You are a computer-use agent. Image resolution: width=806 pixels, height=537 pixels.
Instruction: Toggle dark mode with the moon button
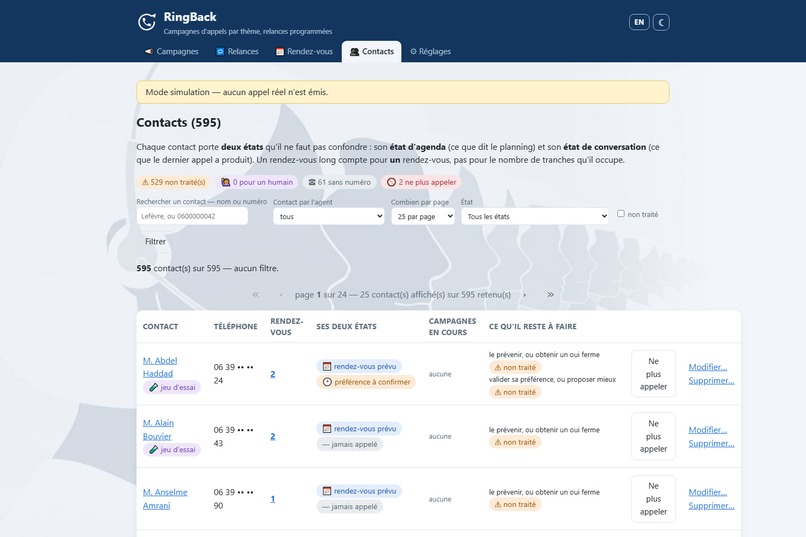coord(661,22)
